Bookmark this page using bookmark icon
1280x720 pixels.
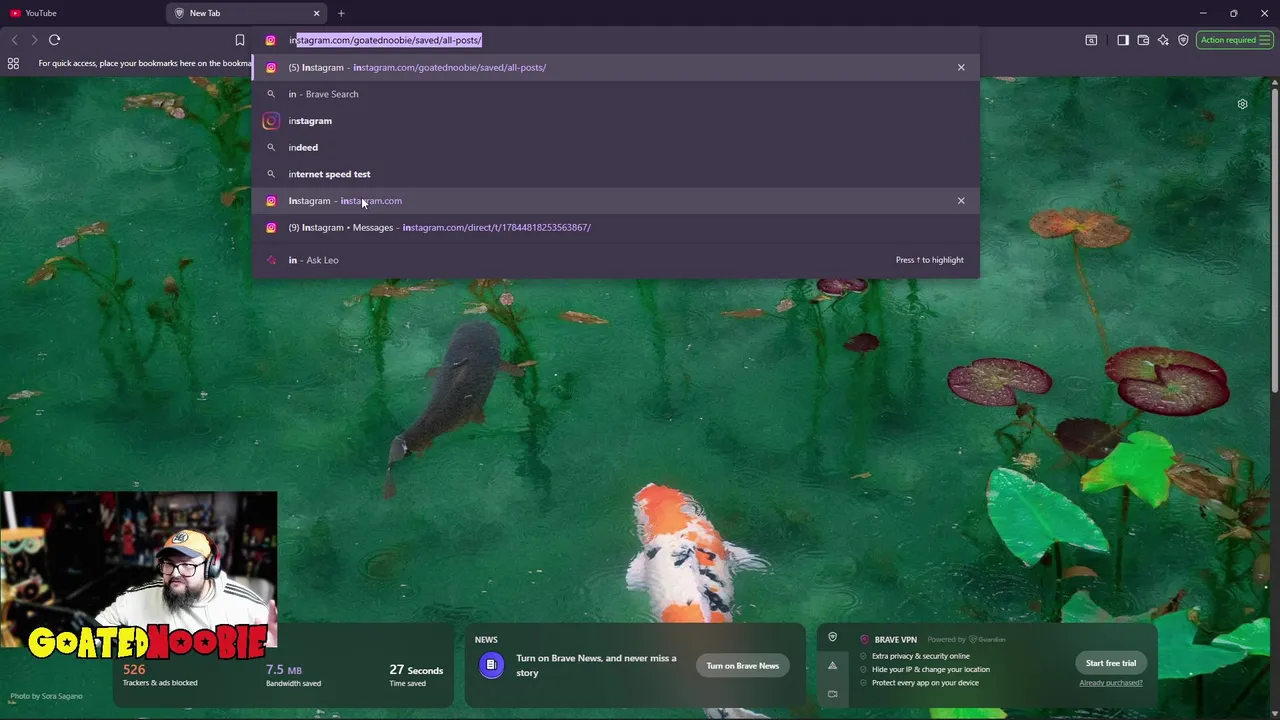[x=240, y=40]
